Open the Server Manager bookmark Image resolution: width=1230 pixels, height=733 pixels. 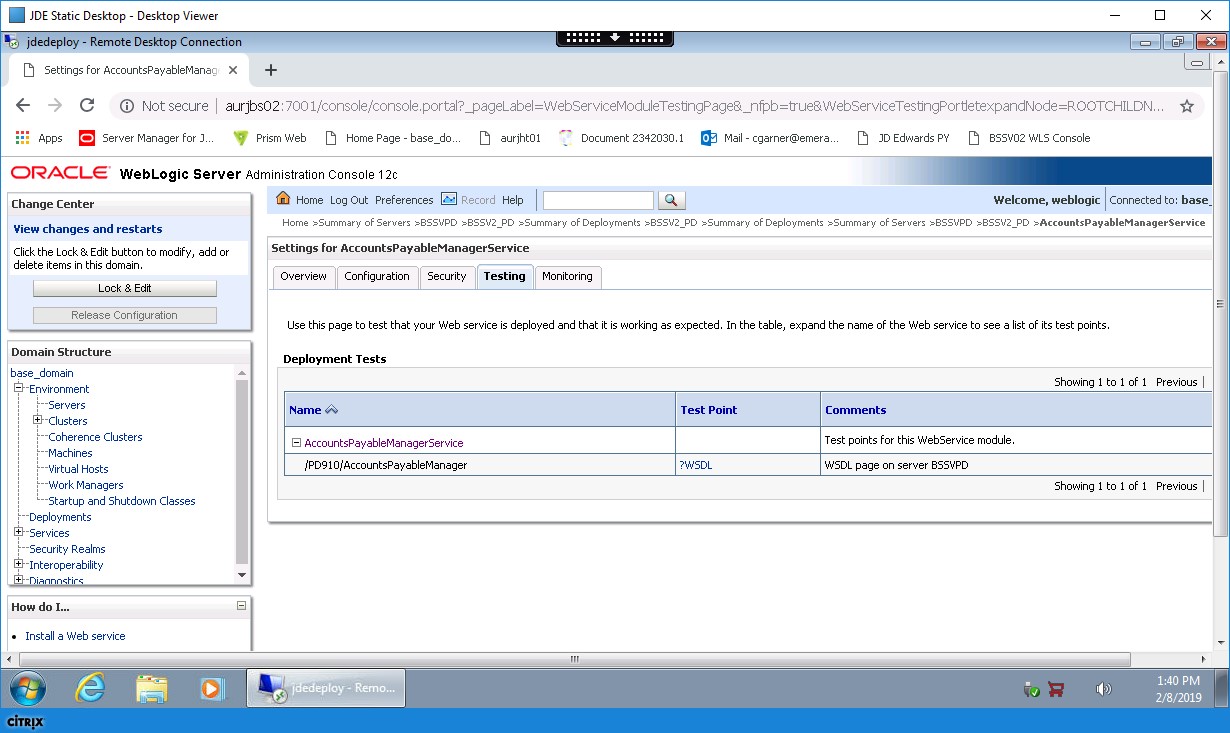coord(147,138)
